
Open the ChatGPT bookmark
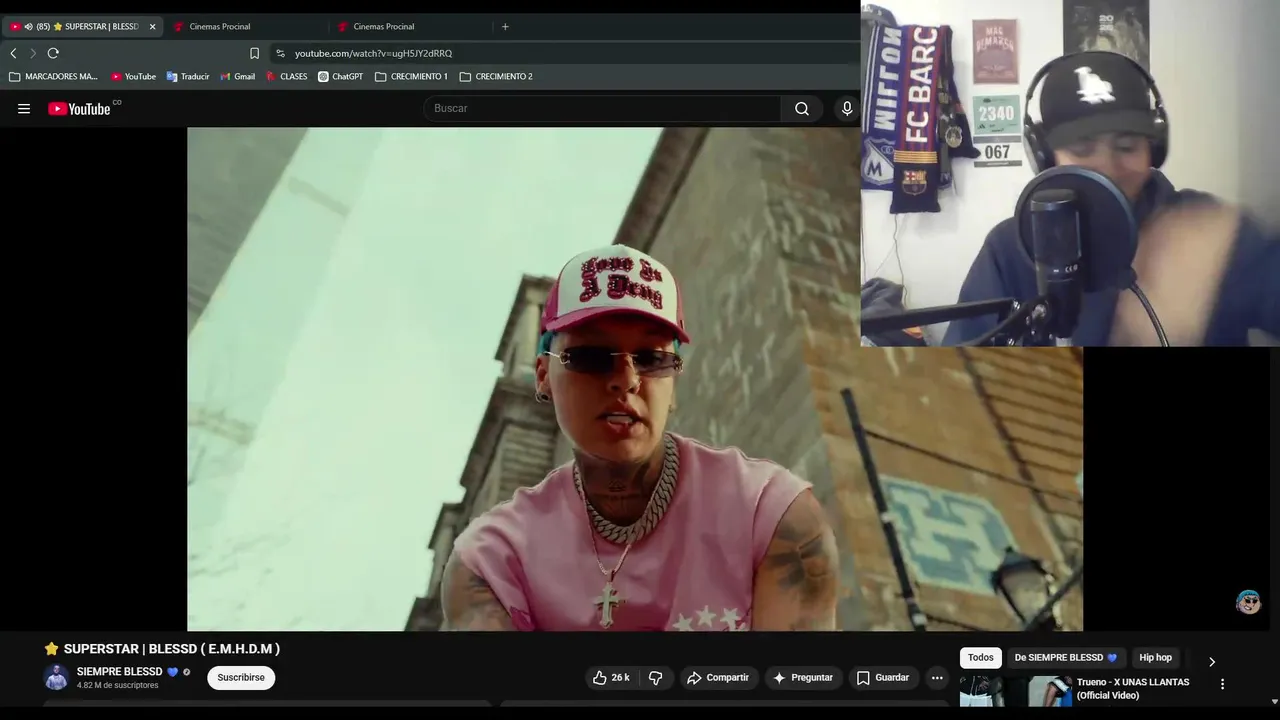click(x=340, y=77)
